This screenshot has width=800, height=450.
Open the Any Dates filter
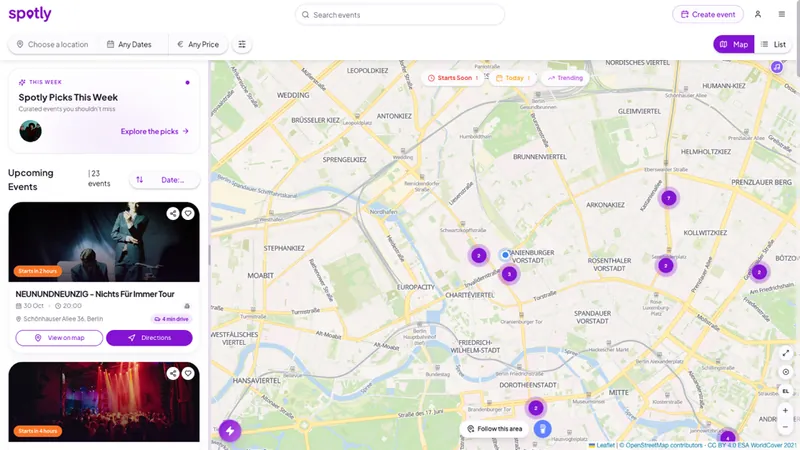129,44
